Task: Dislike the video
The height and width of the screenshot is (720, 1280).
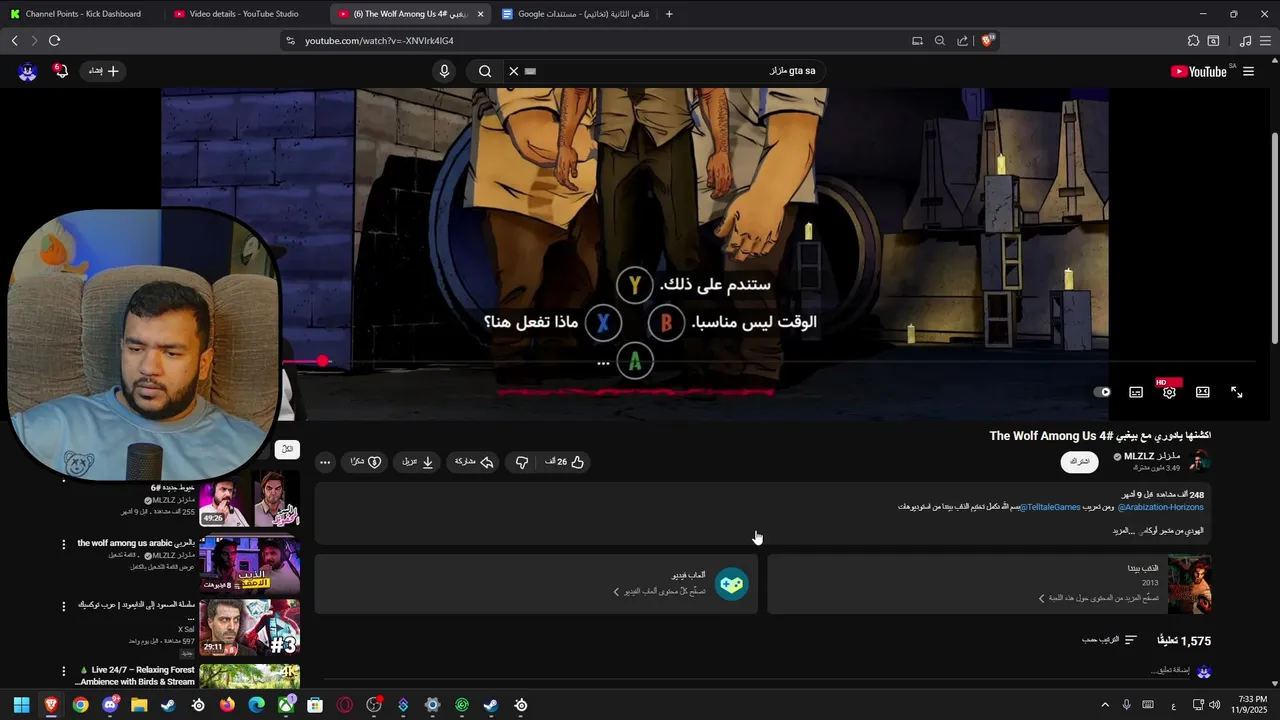Action: pos(521,462)
